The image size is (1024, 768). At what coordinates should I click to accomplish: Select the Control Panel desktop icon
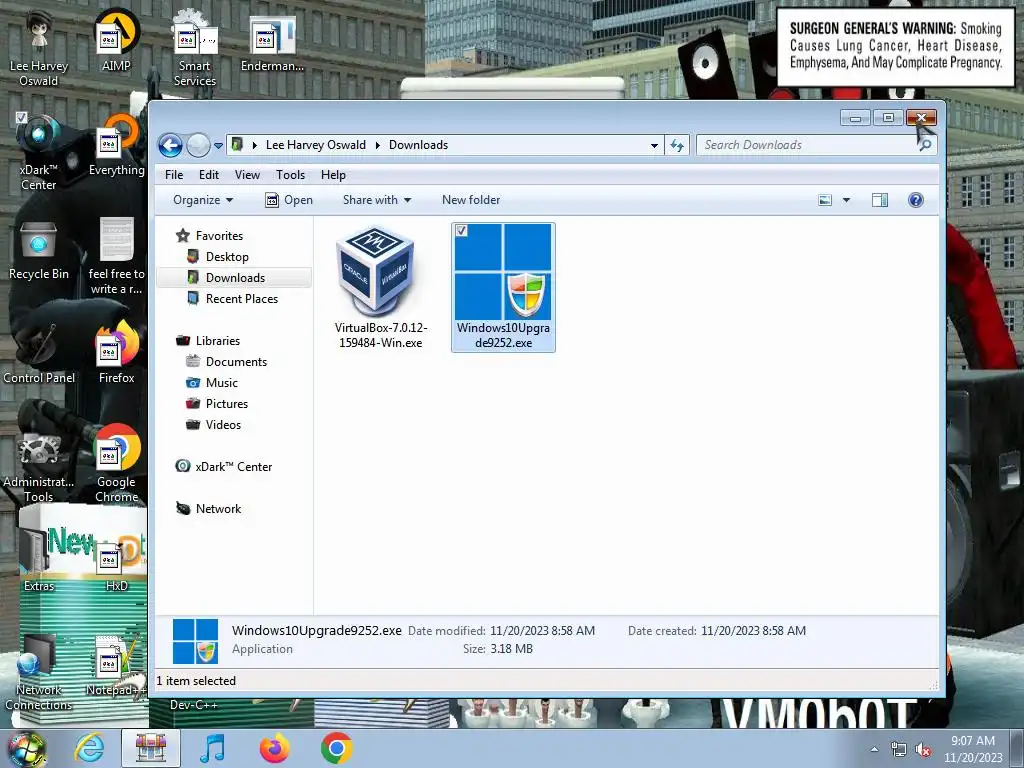[x=39, y=353]
